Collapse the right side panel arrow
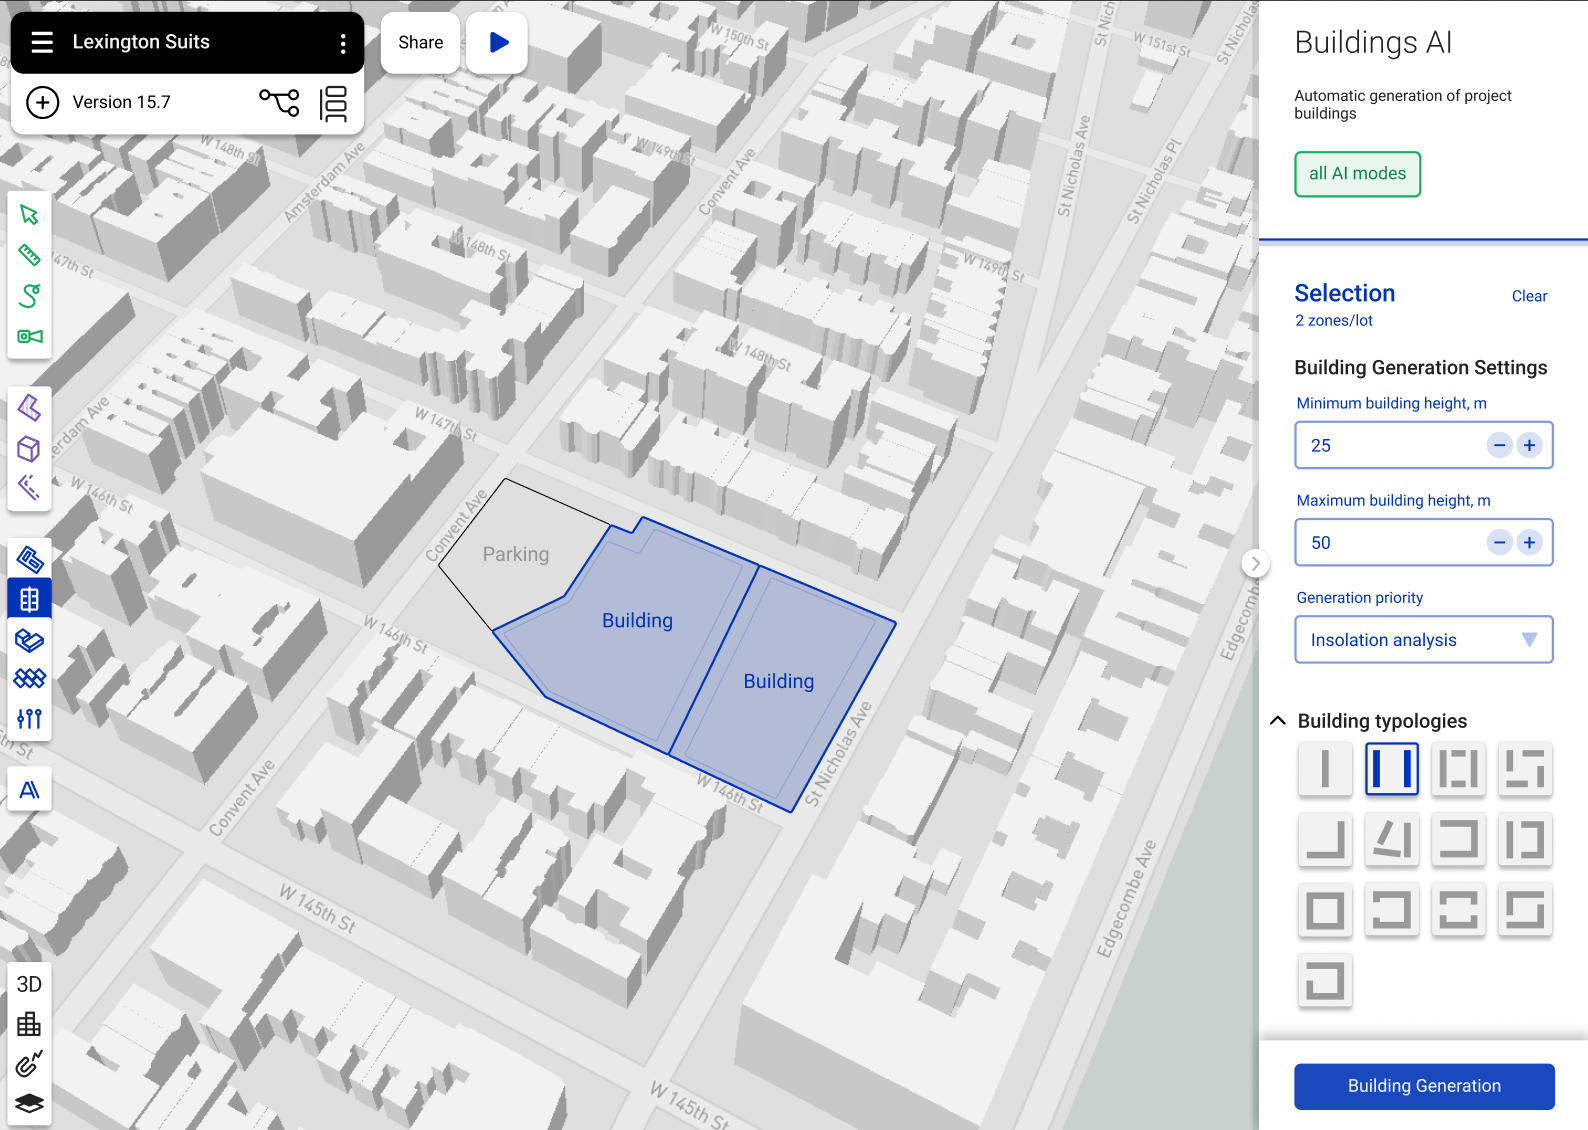 tap(1256, 563)
